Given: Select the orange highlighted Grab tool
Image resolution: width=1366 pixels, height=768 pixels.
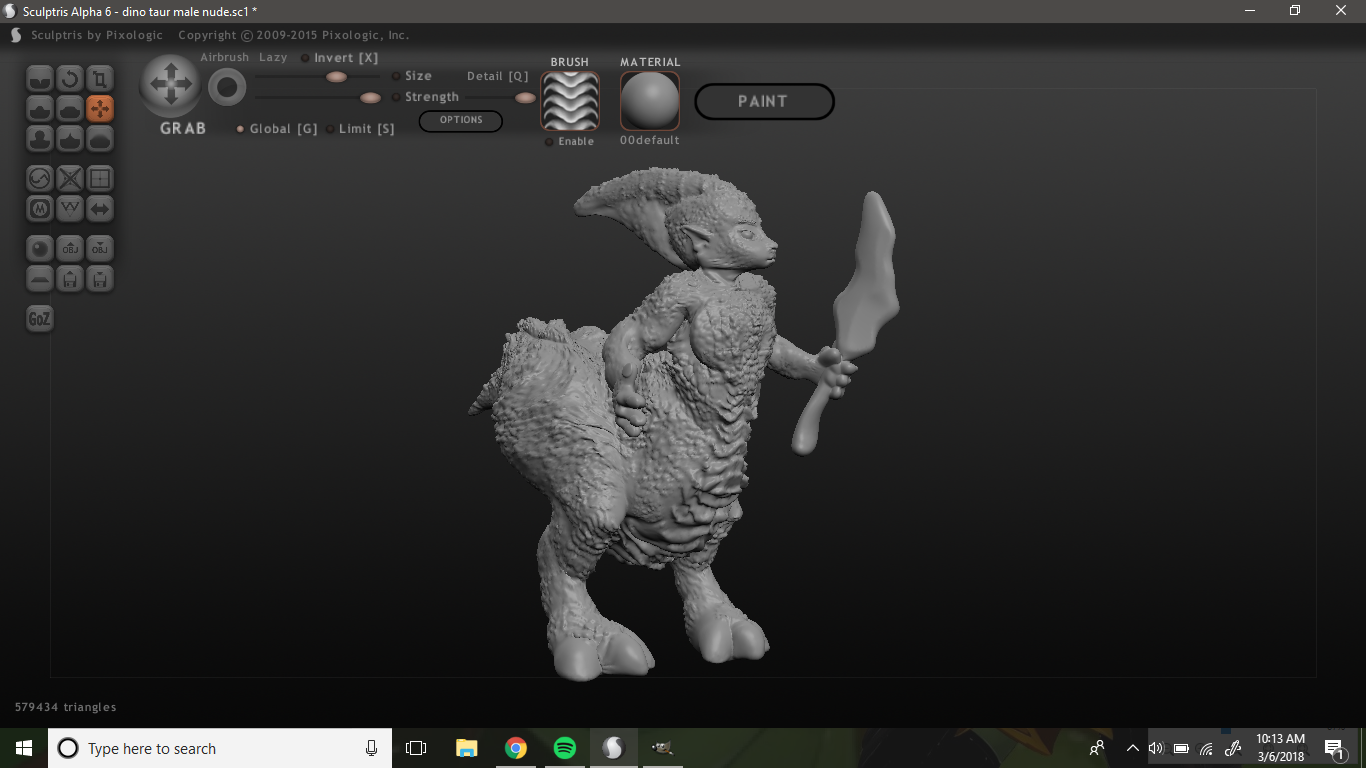Looking at the screenshot, I should click(100, 109).
